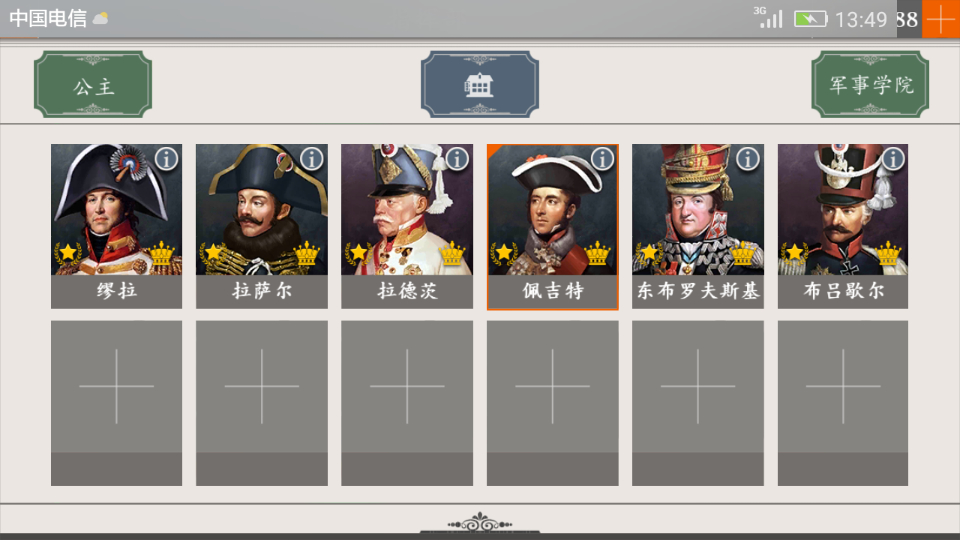Expand the bottom ornament pull-up handle
The width and height of the screenshot is (960, 540).
(x=480, y=523)
